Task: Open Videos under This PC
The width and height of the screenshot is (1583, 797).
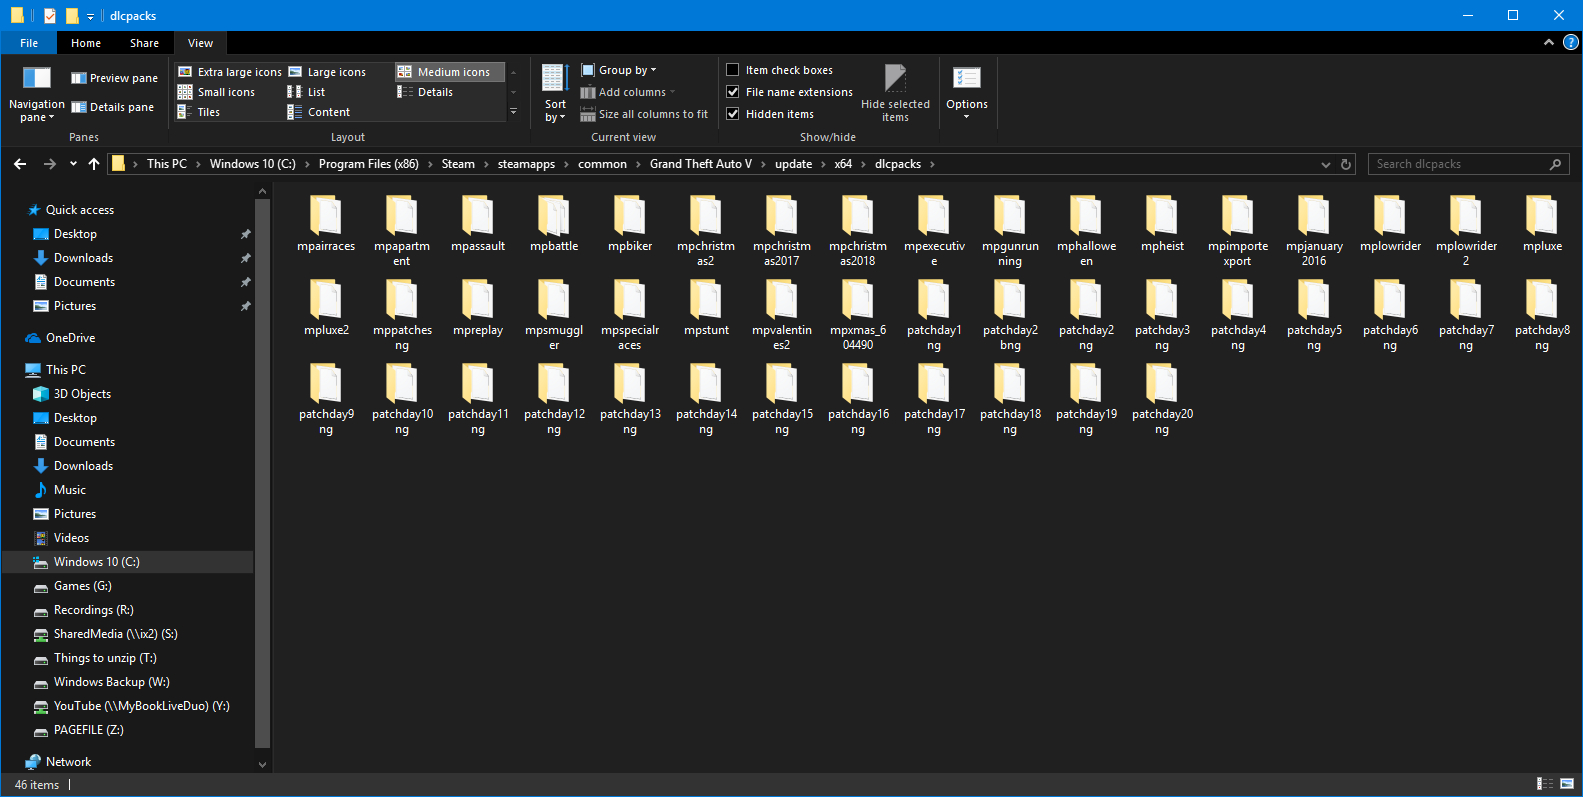Action: (71, 538)
